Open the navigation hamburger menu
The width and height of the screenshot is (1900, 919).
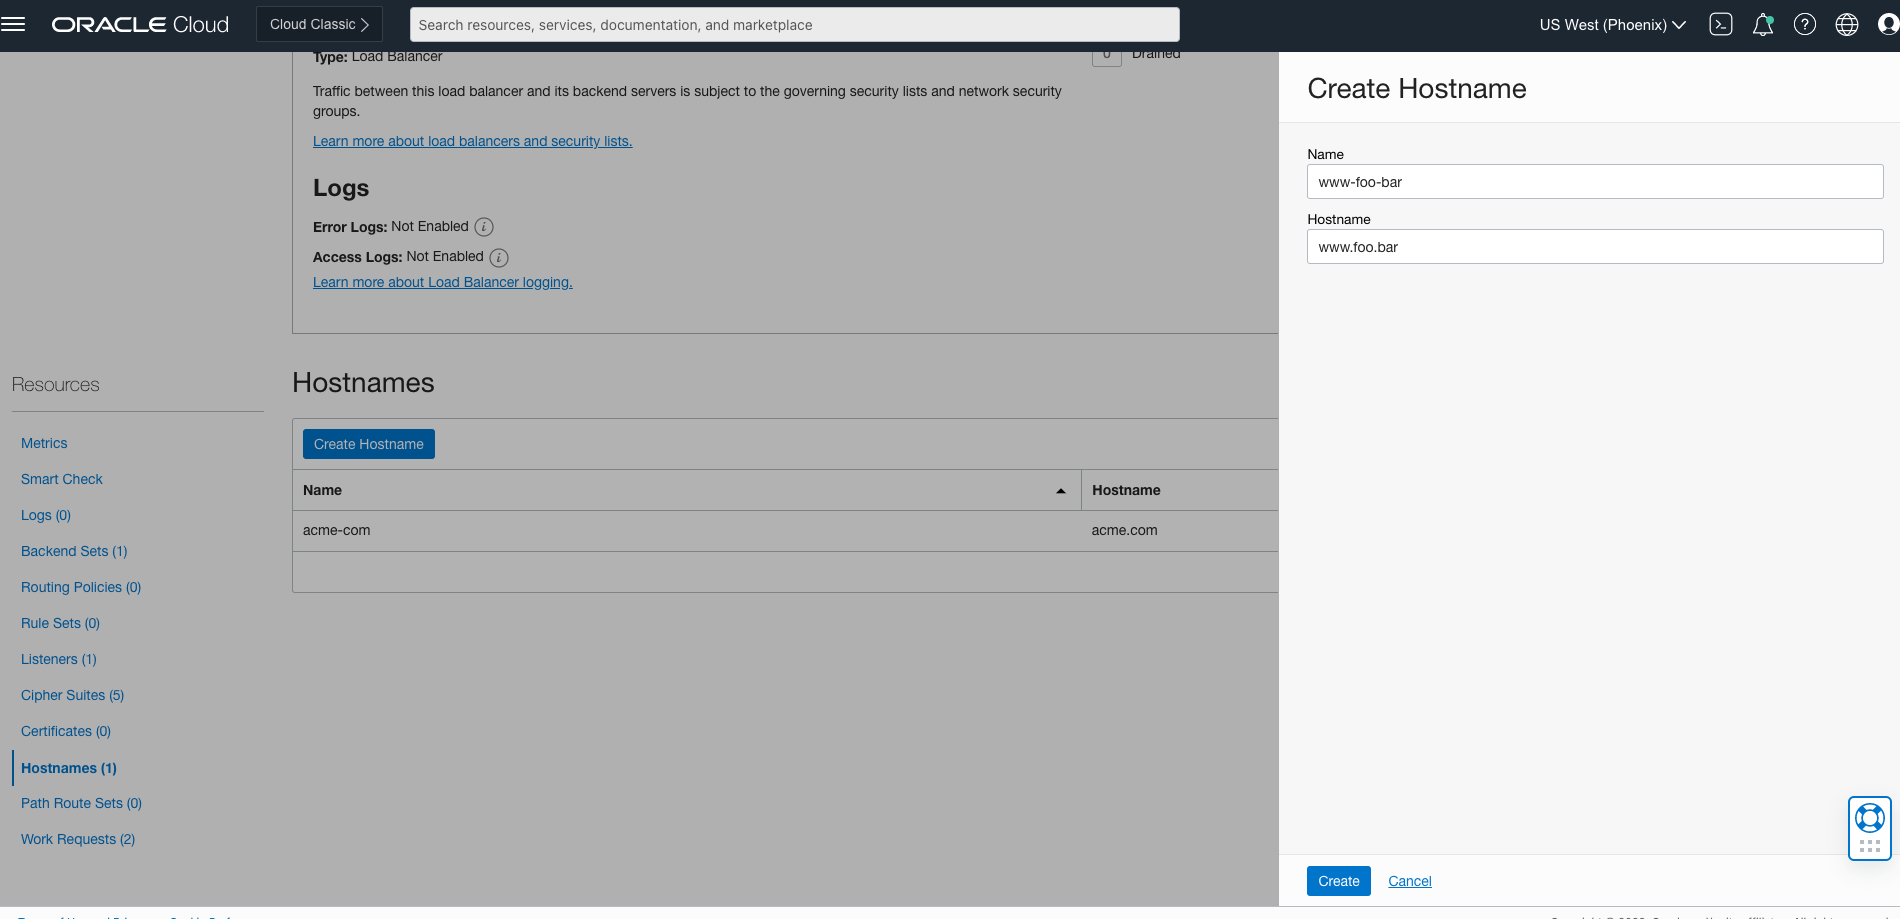coord(14,23)
